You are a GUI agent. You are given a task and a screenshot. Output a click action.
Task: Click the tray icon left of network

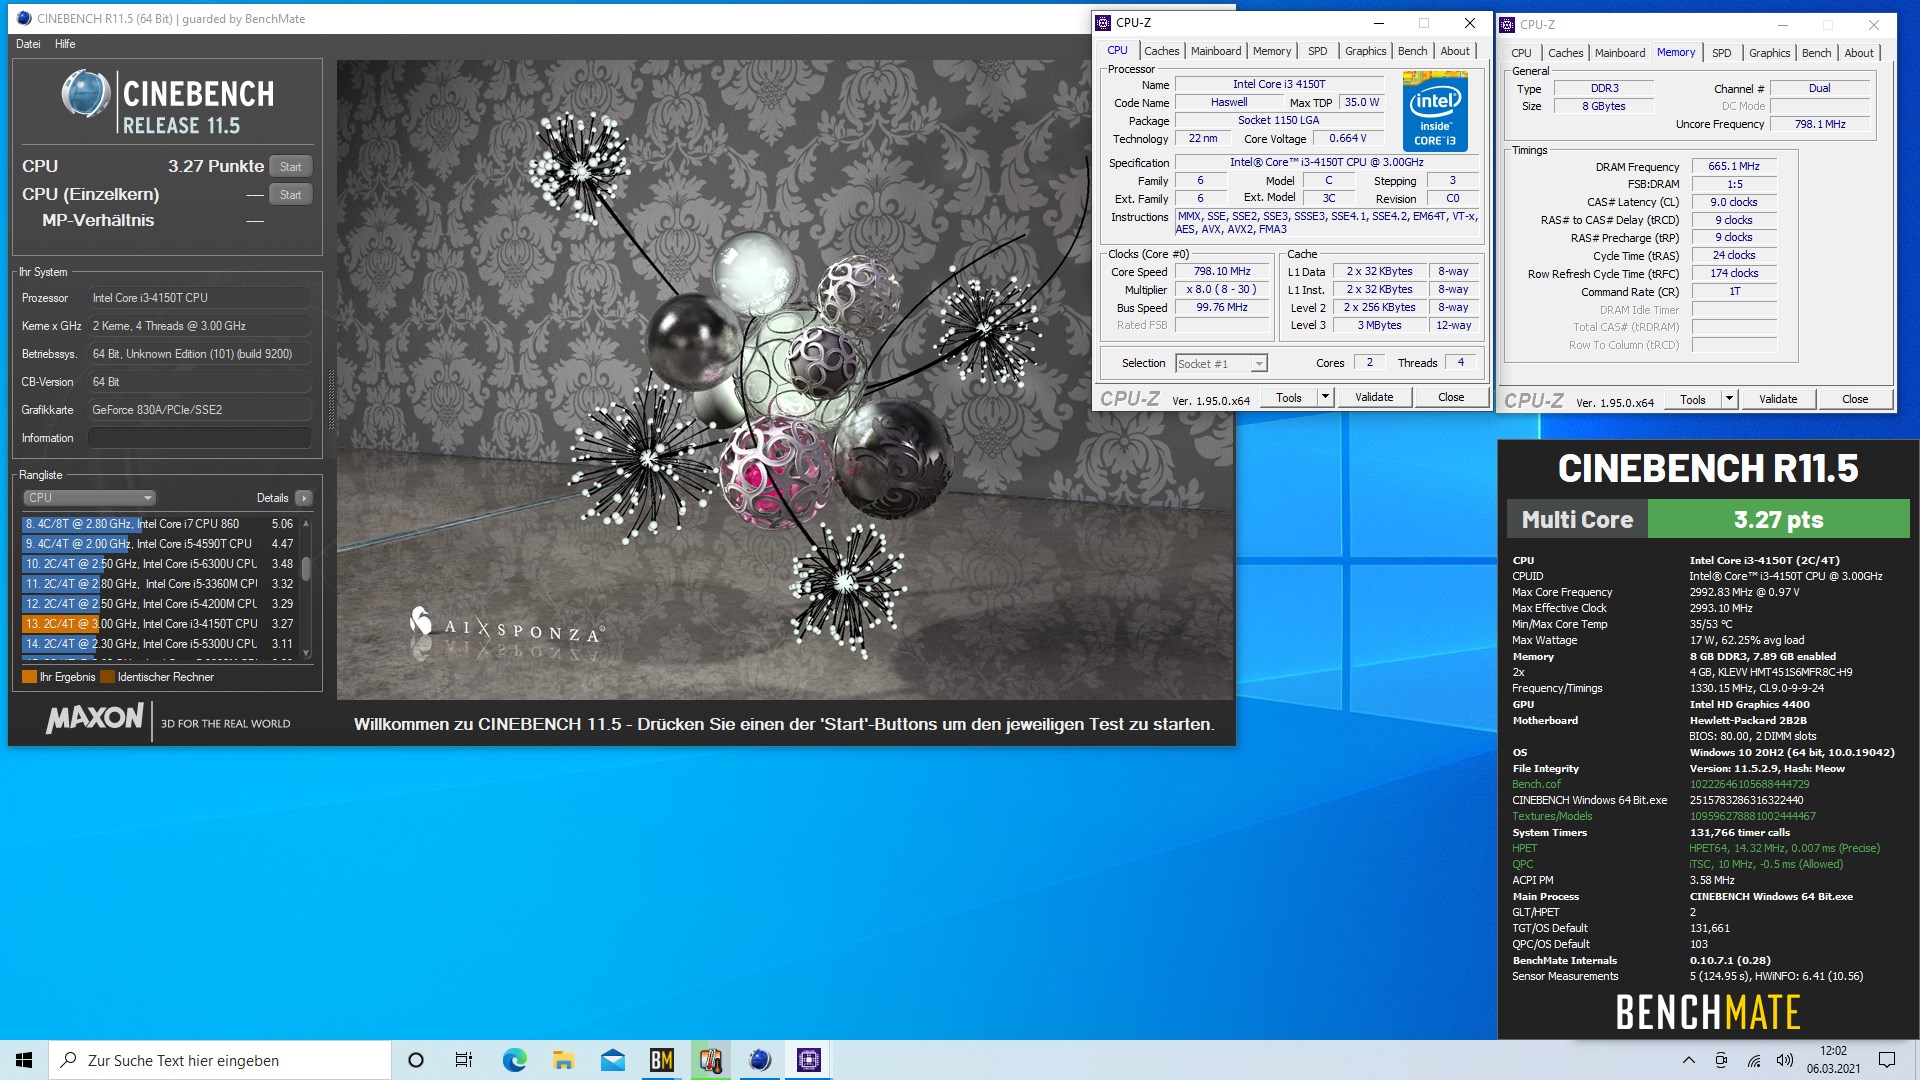pos(1721,1060)
